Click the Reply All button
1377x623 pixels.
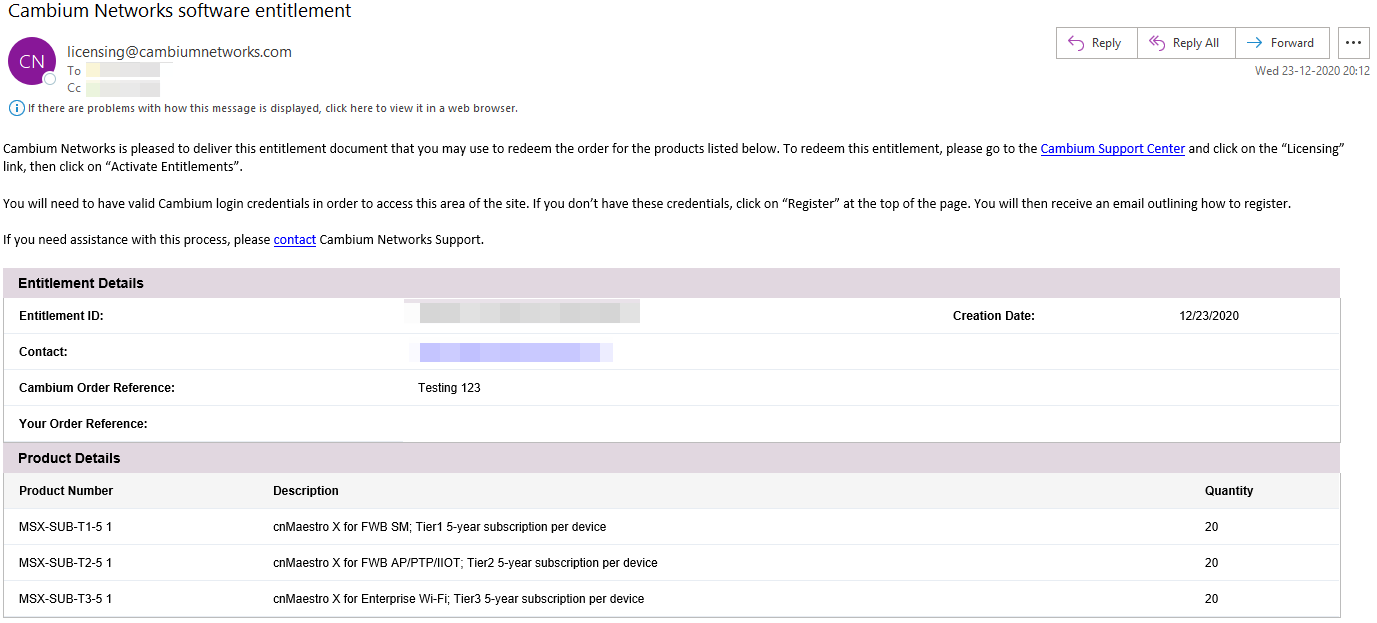1185,43
